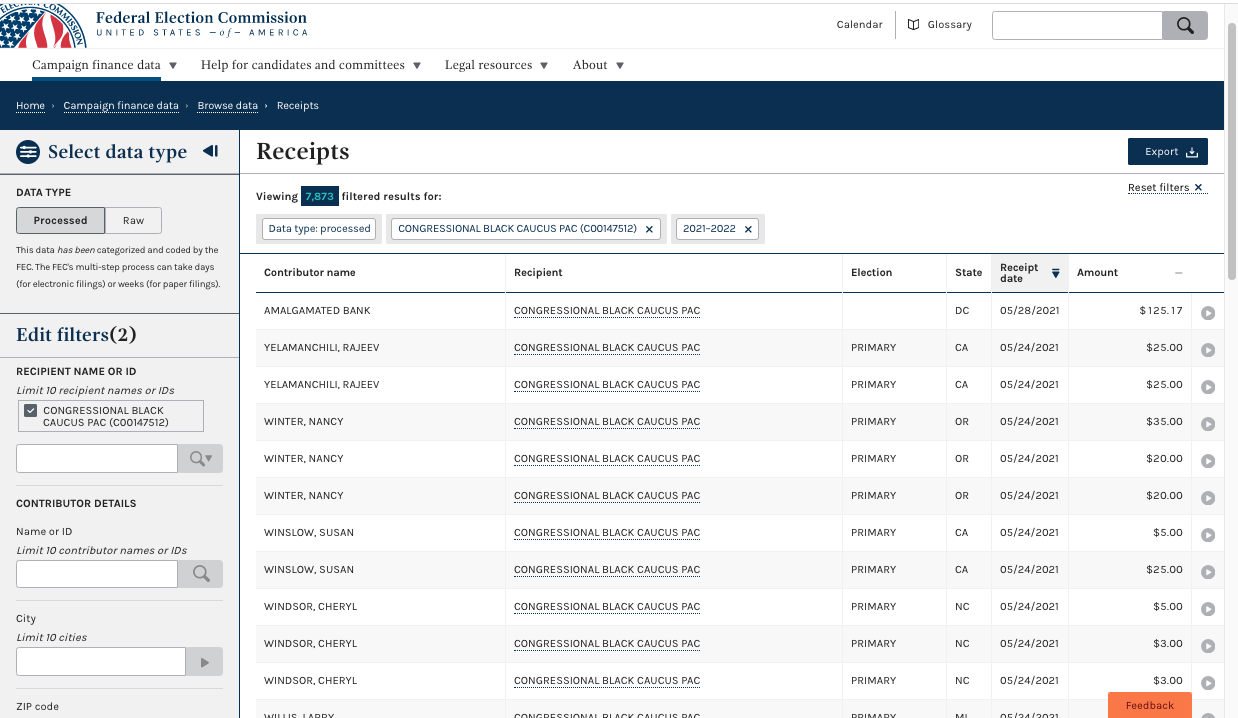Click the 7,873 results count
1238x718 pixels.
pos(320,197)
